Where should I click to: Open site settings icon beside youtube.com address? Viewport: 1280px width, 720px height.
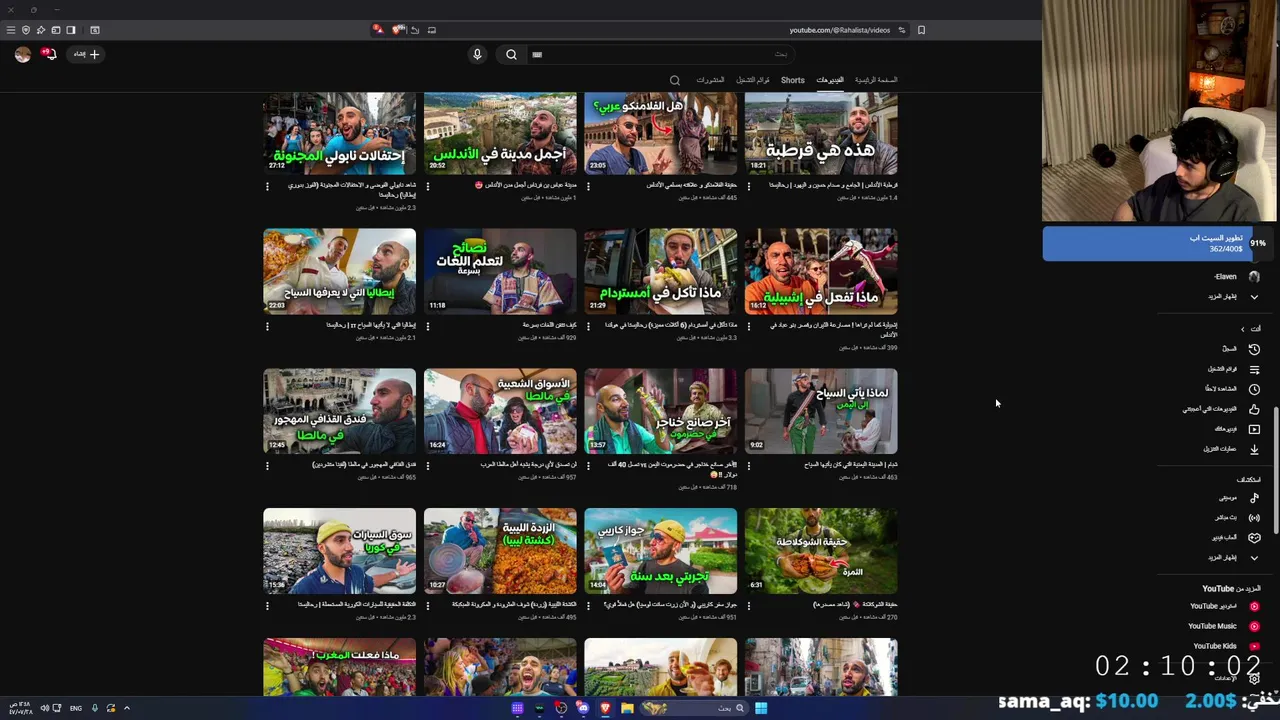901,30
